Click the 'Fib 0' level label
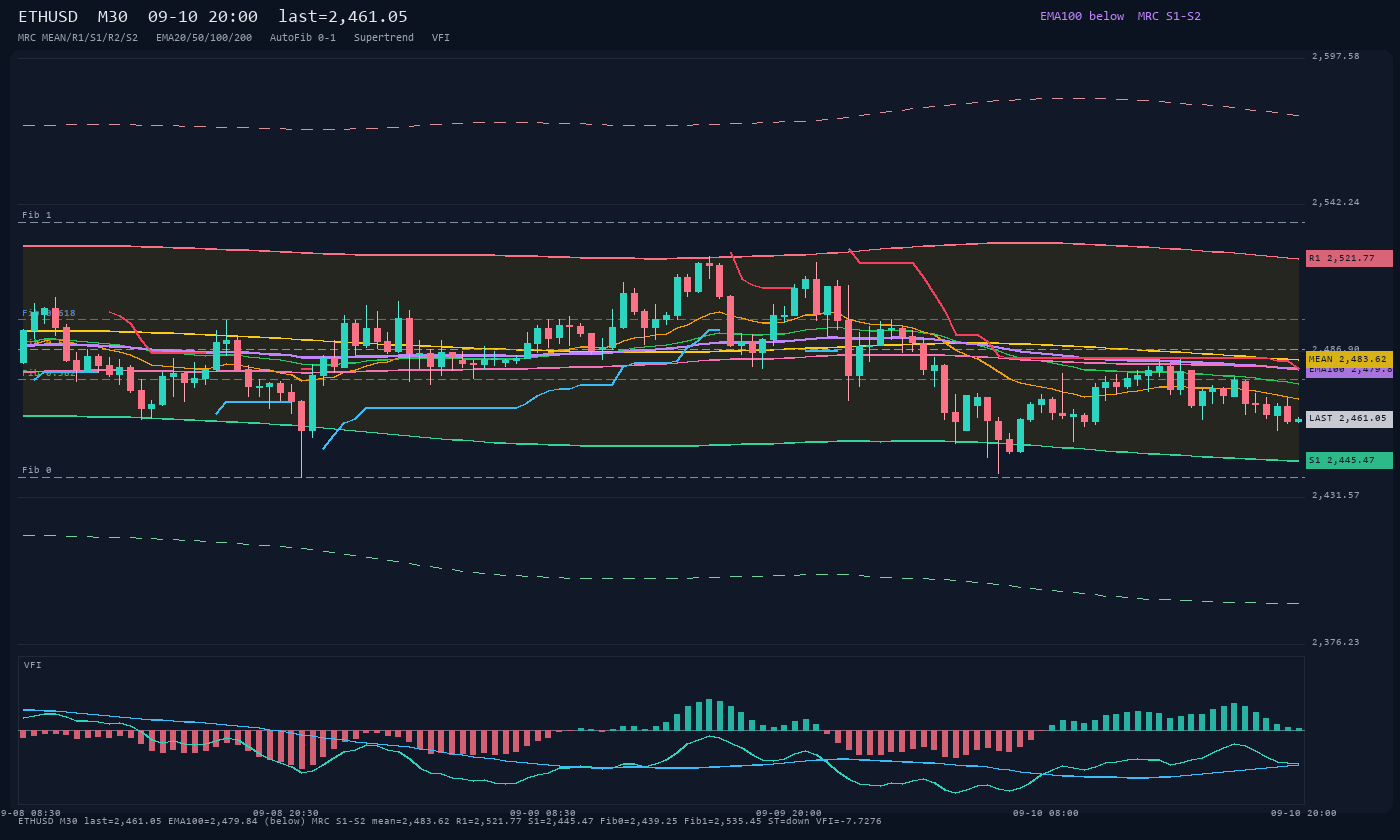The height and width of the screenshot is (840, 1400). (x=37, y=470)
